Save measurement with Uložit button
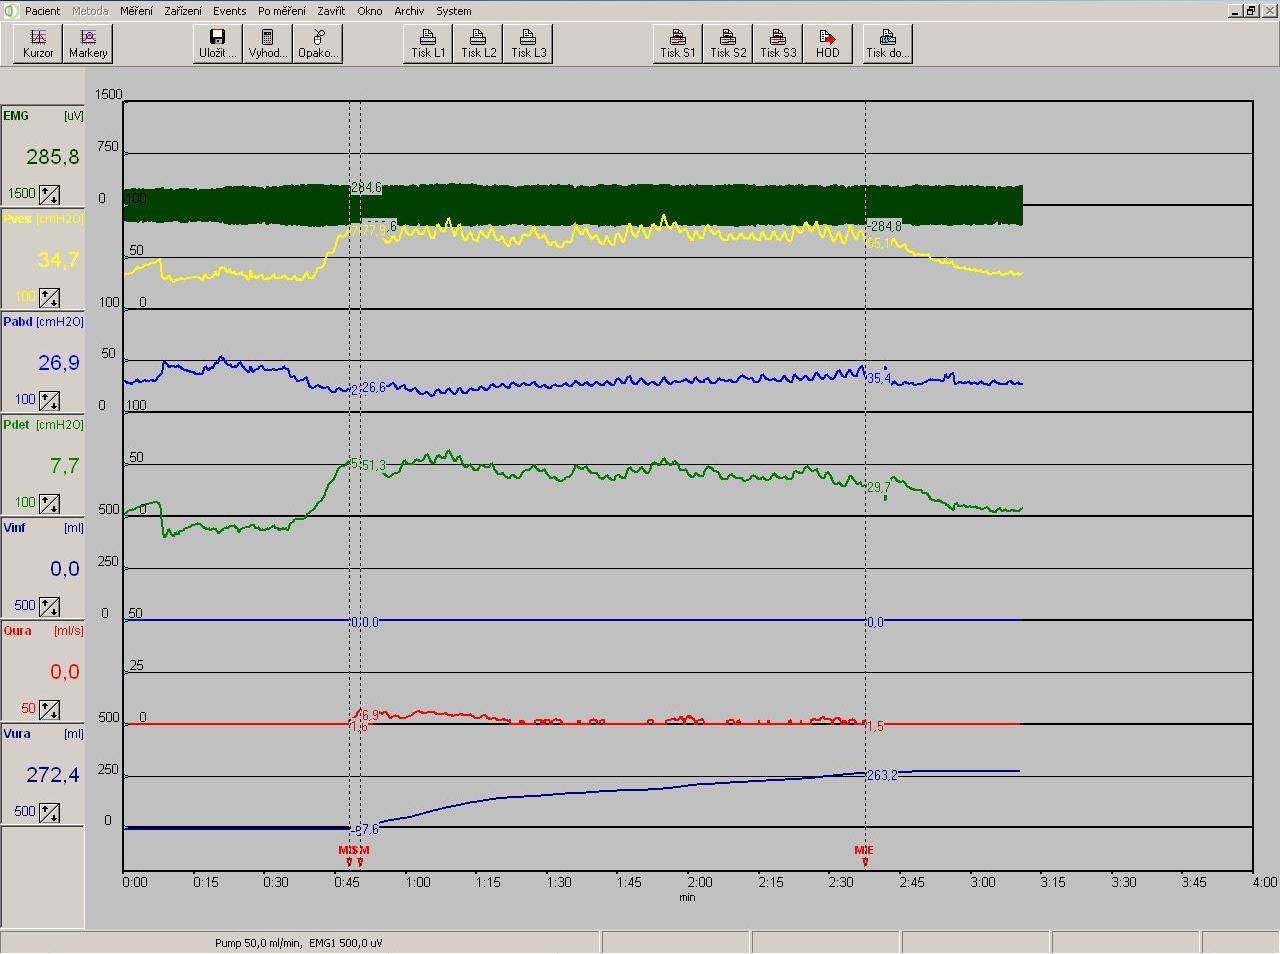The image size is (1280, 954). point(218,44)
